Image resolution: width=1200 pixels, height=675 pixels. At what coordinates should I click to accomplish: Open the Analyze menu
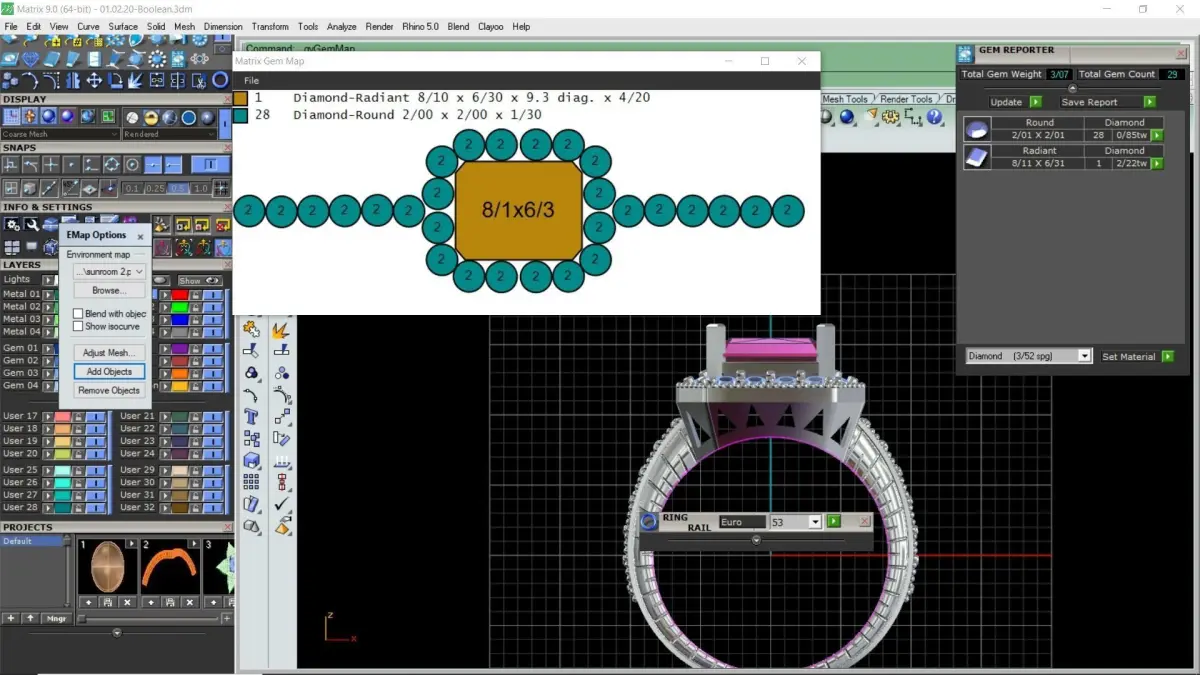coord(341,27)
